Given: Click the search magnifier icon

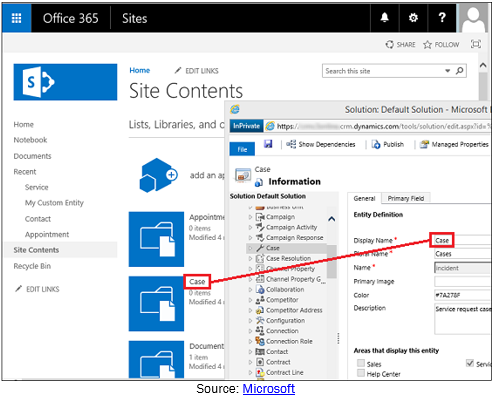Looking at the screenshot, I should pos(460,71).
